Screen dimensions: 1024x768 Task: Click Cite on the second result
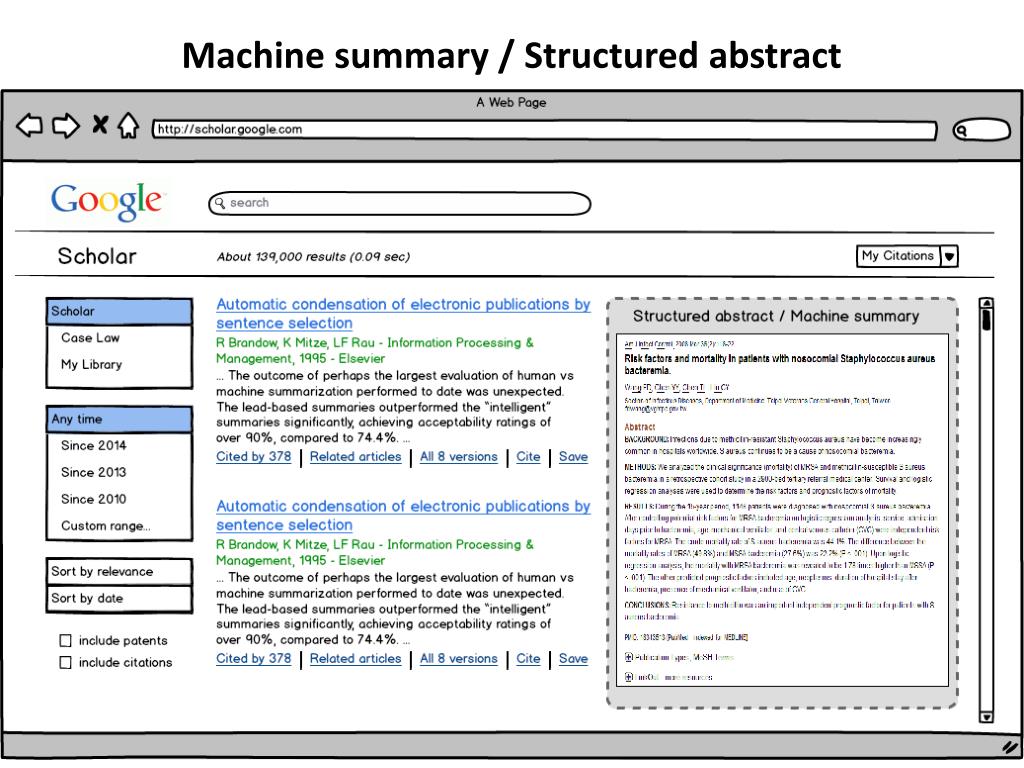[x=528, y=658]
